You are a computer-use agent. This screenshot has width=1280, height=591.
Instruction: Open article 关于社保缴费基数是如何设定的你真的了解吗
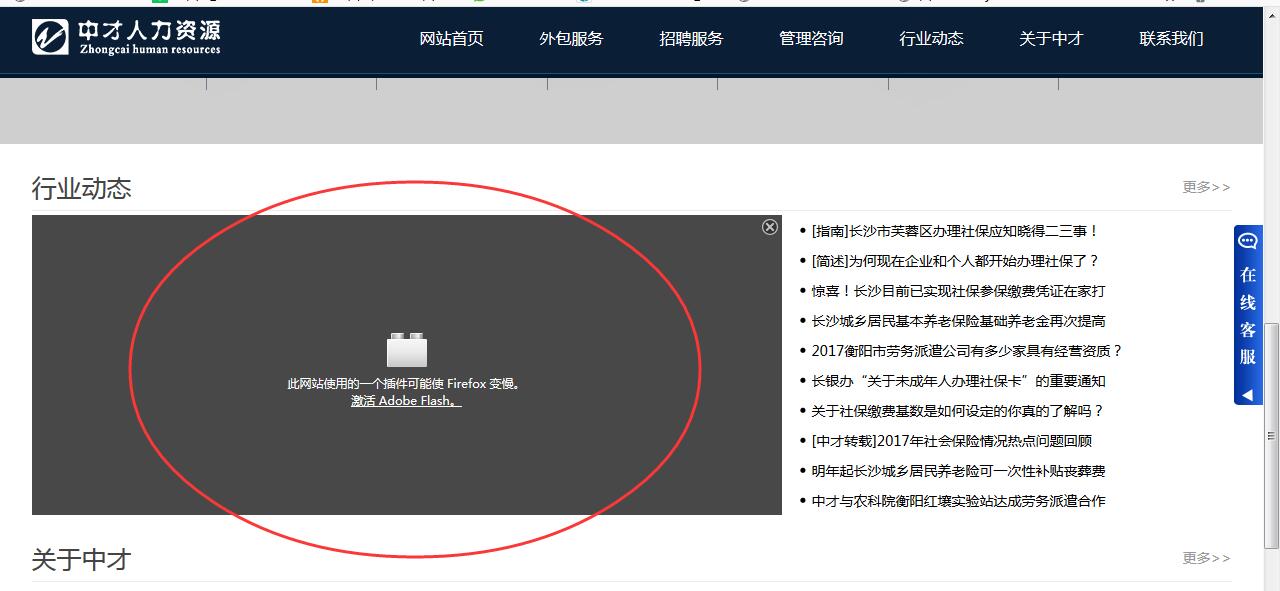tap(958, 411)
